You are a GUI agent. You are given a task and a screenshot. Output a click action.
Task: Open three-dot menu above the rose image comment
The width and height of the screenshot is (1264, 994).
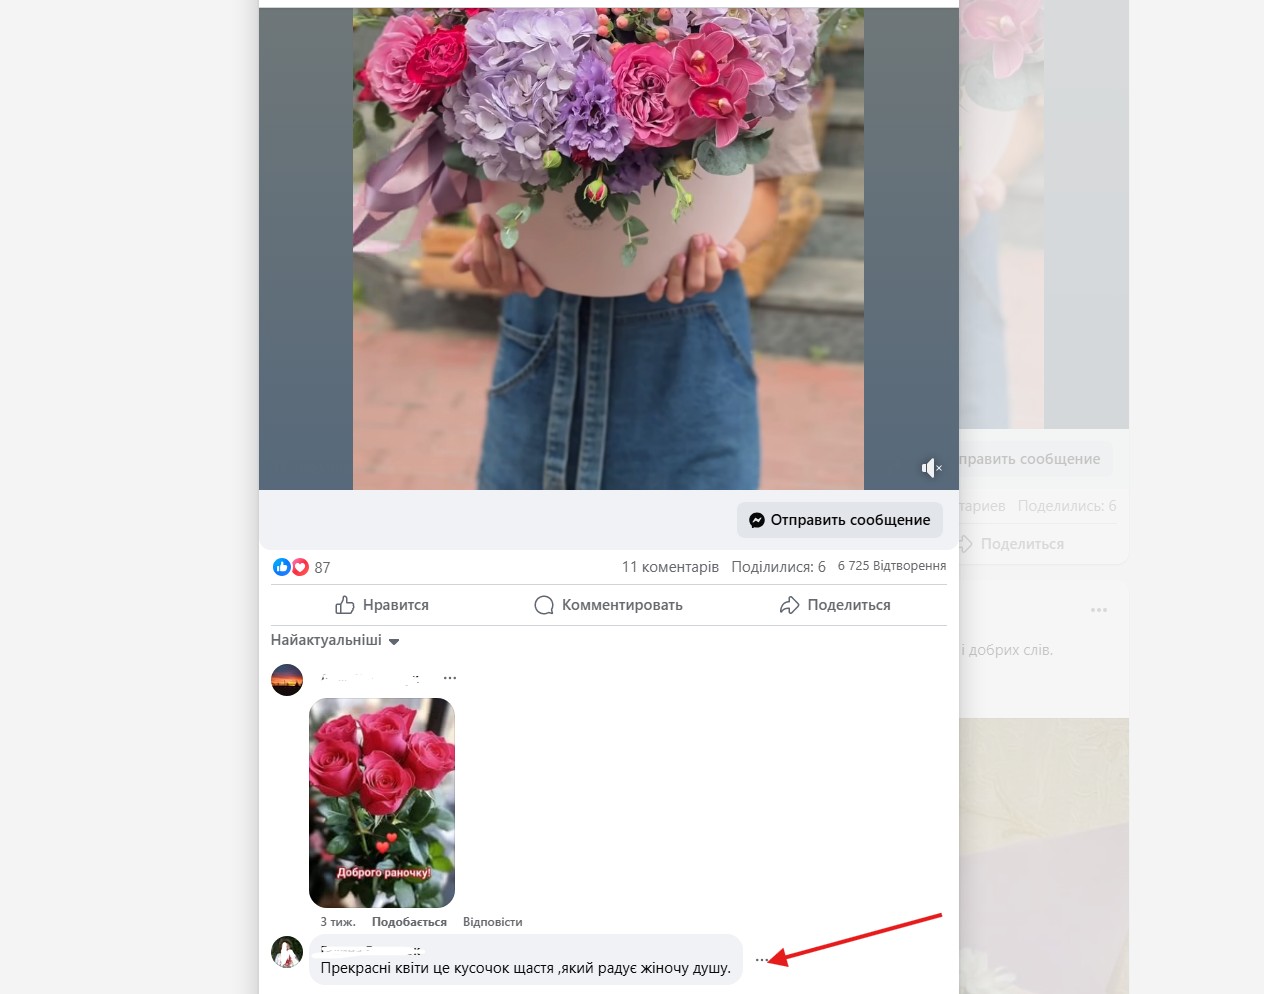(x=450, y=678)
